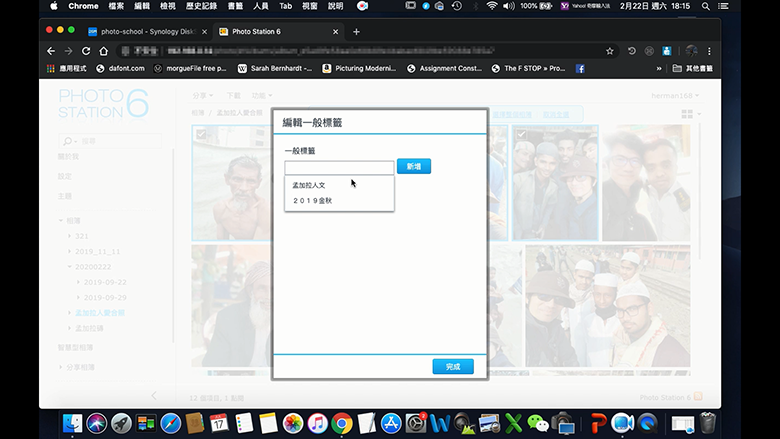Open QuickTime Player icon in dock

click(x=648, y=424)
